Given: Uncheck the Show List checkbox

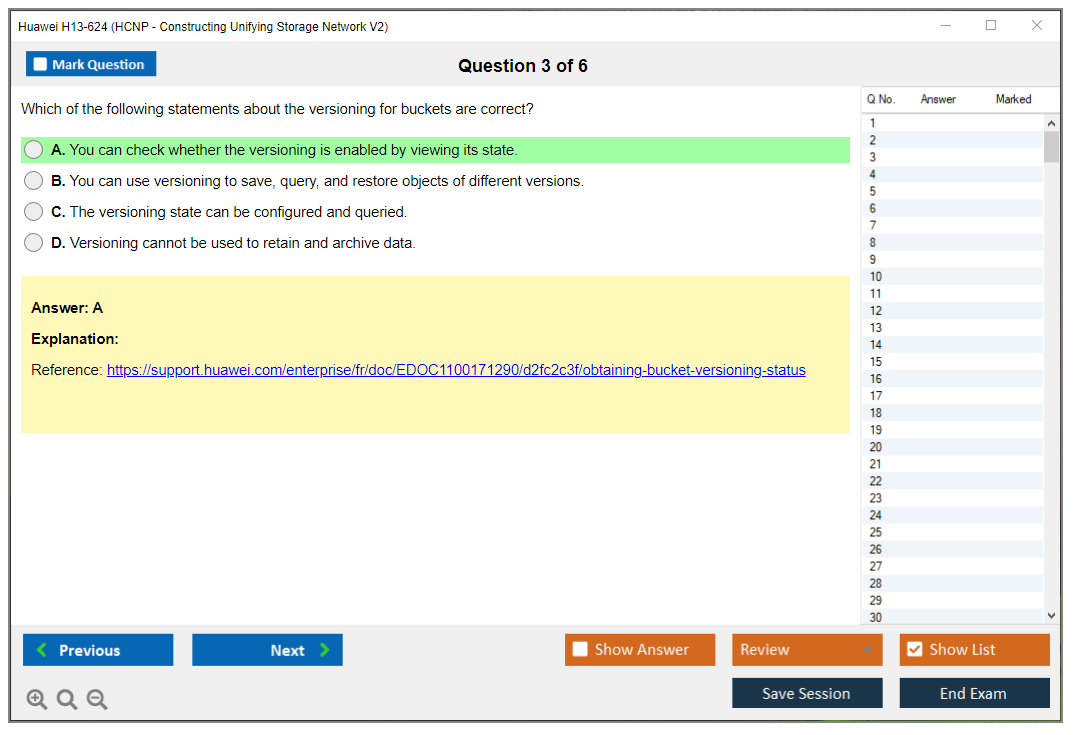Looking at the screenshot, I should click(914, 650).
